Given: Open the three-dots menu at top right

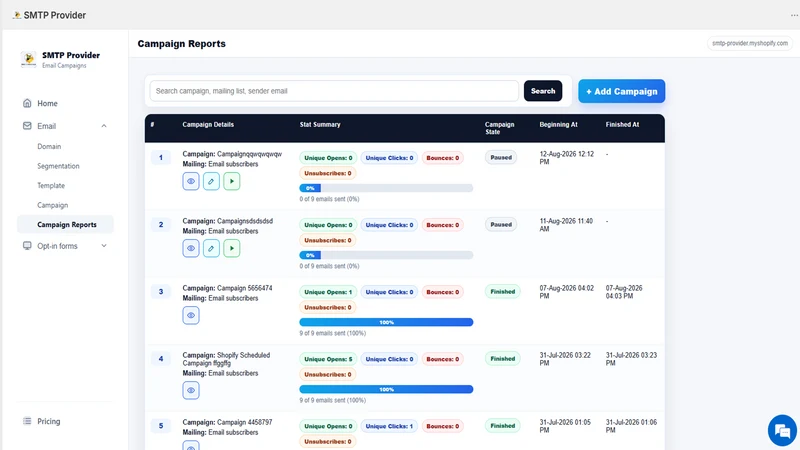Looking at the screenshot, I should point(794,15).
